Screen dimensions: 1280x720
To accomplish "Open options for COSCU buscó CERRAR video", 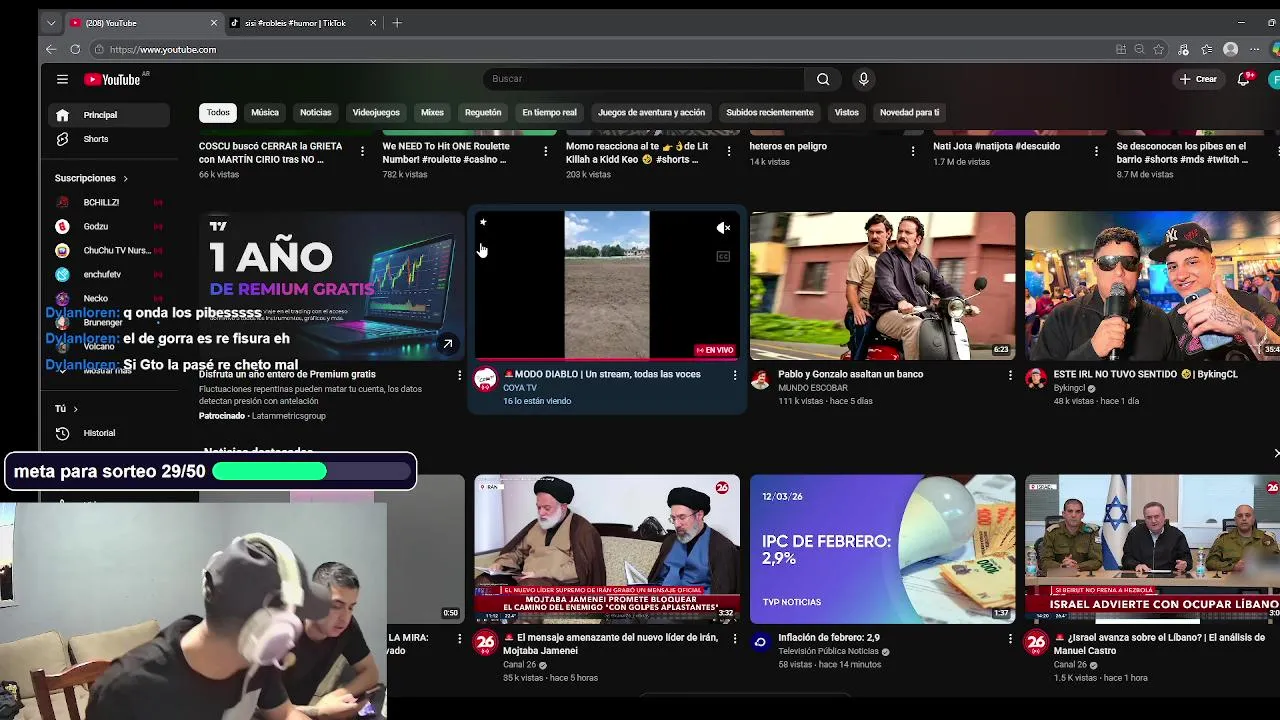I will pos(362,151).
